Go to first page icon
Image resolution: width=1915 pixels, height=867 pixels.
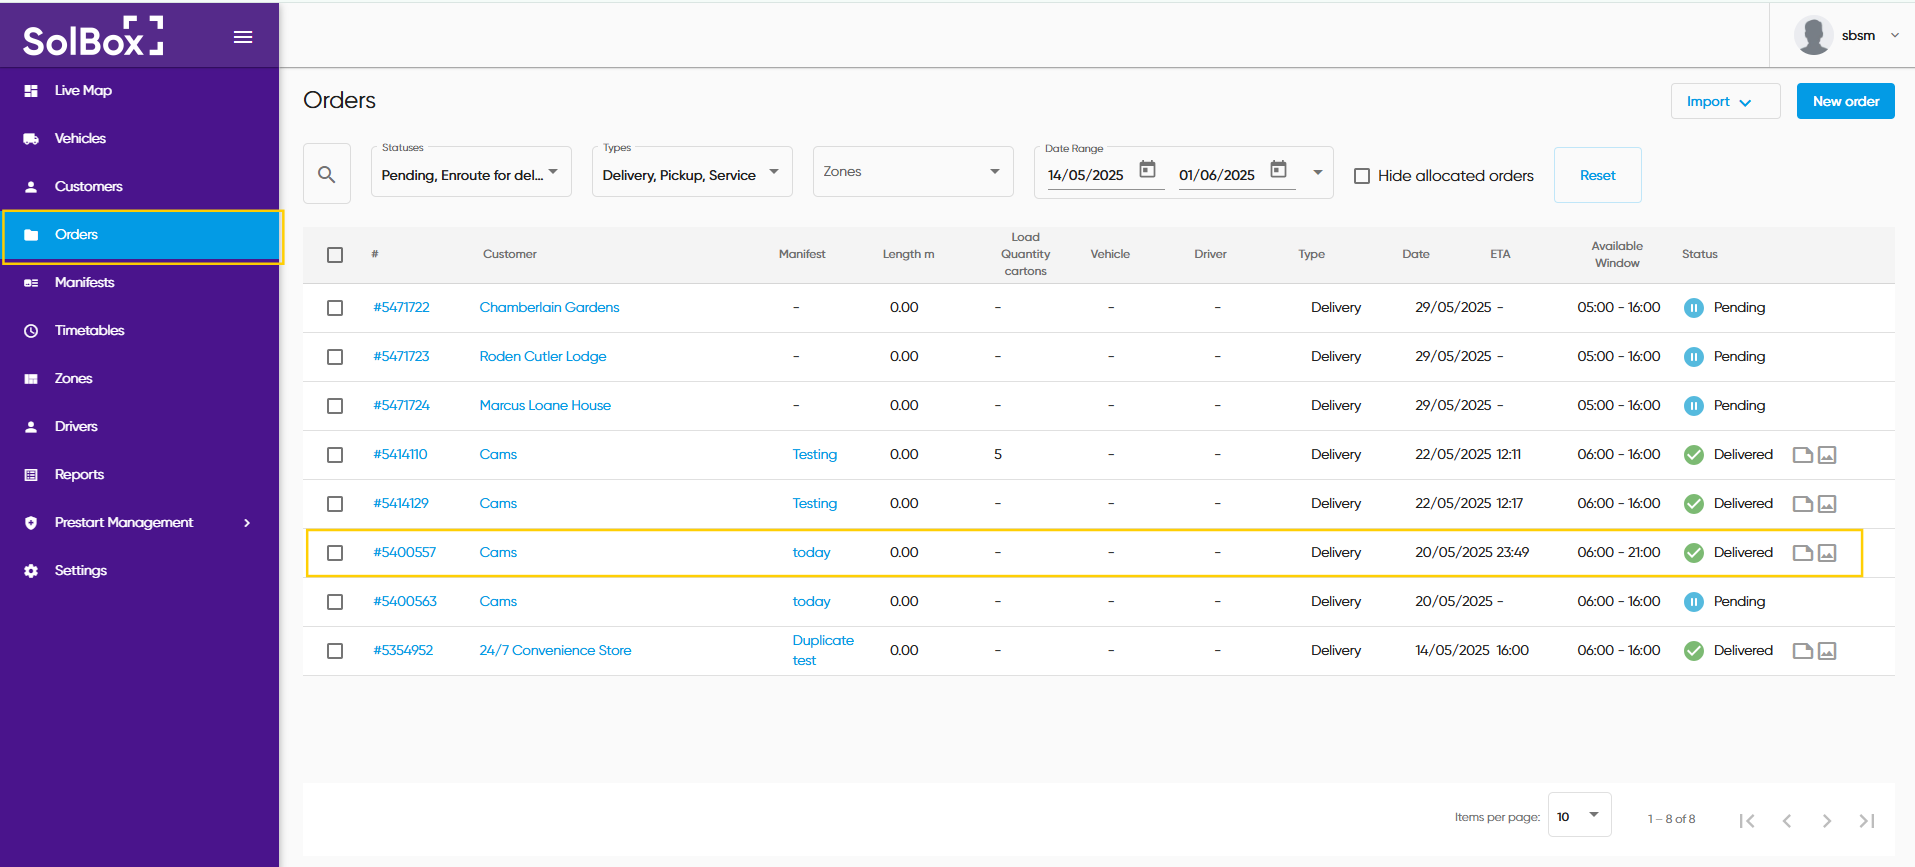tap(1747, 821)
